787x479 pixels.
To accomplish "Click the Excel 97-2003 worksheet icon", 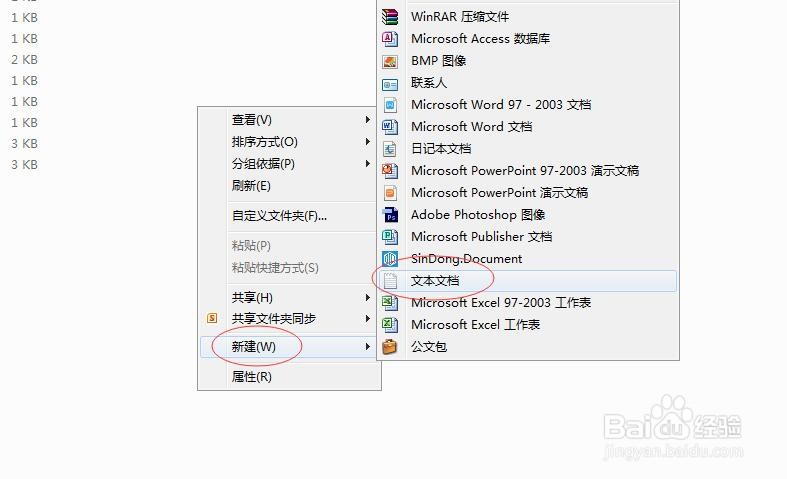I will pyautogui.click(x=390, y=303).
